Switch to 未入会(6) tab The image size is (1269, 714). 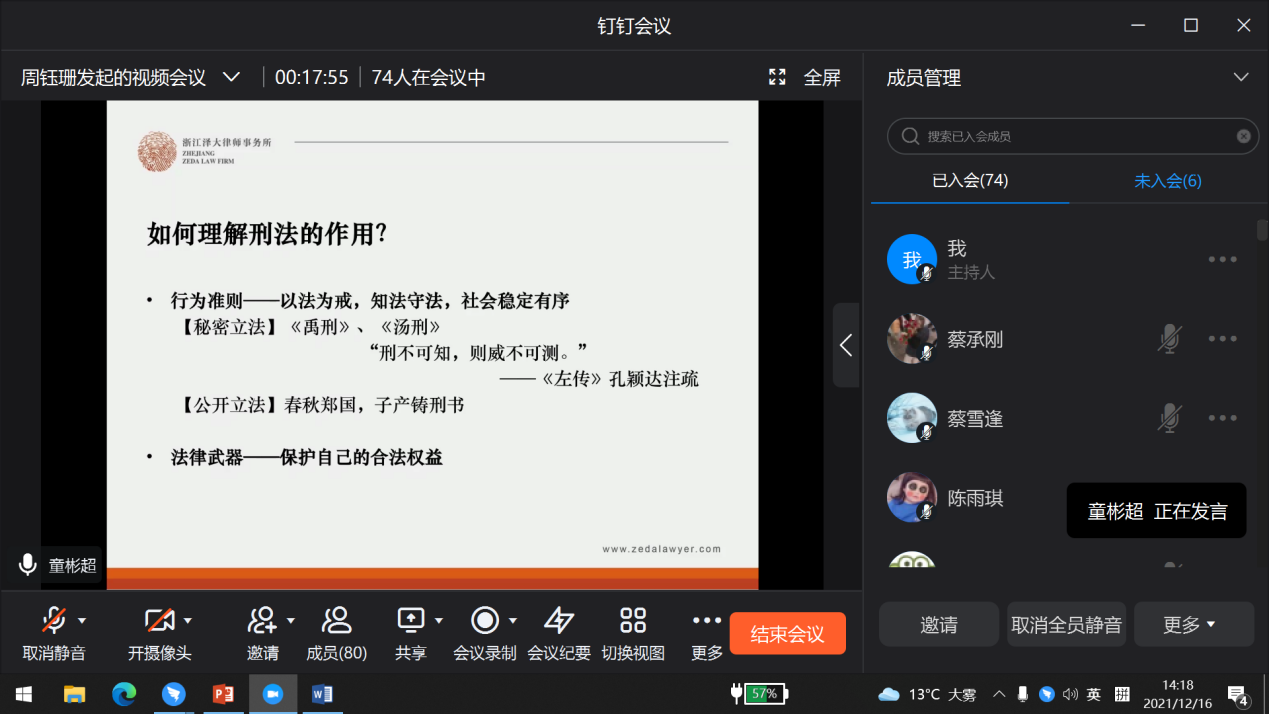(x=1167, y=181)
